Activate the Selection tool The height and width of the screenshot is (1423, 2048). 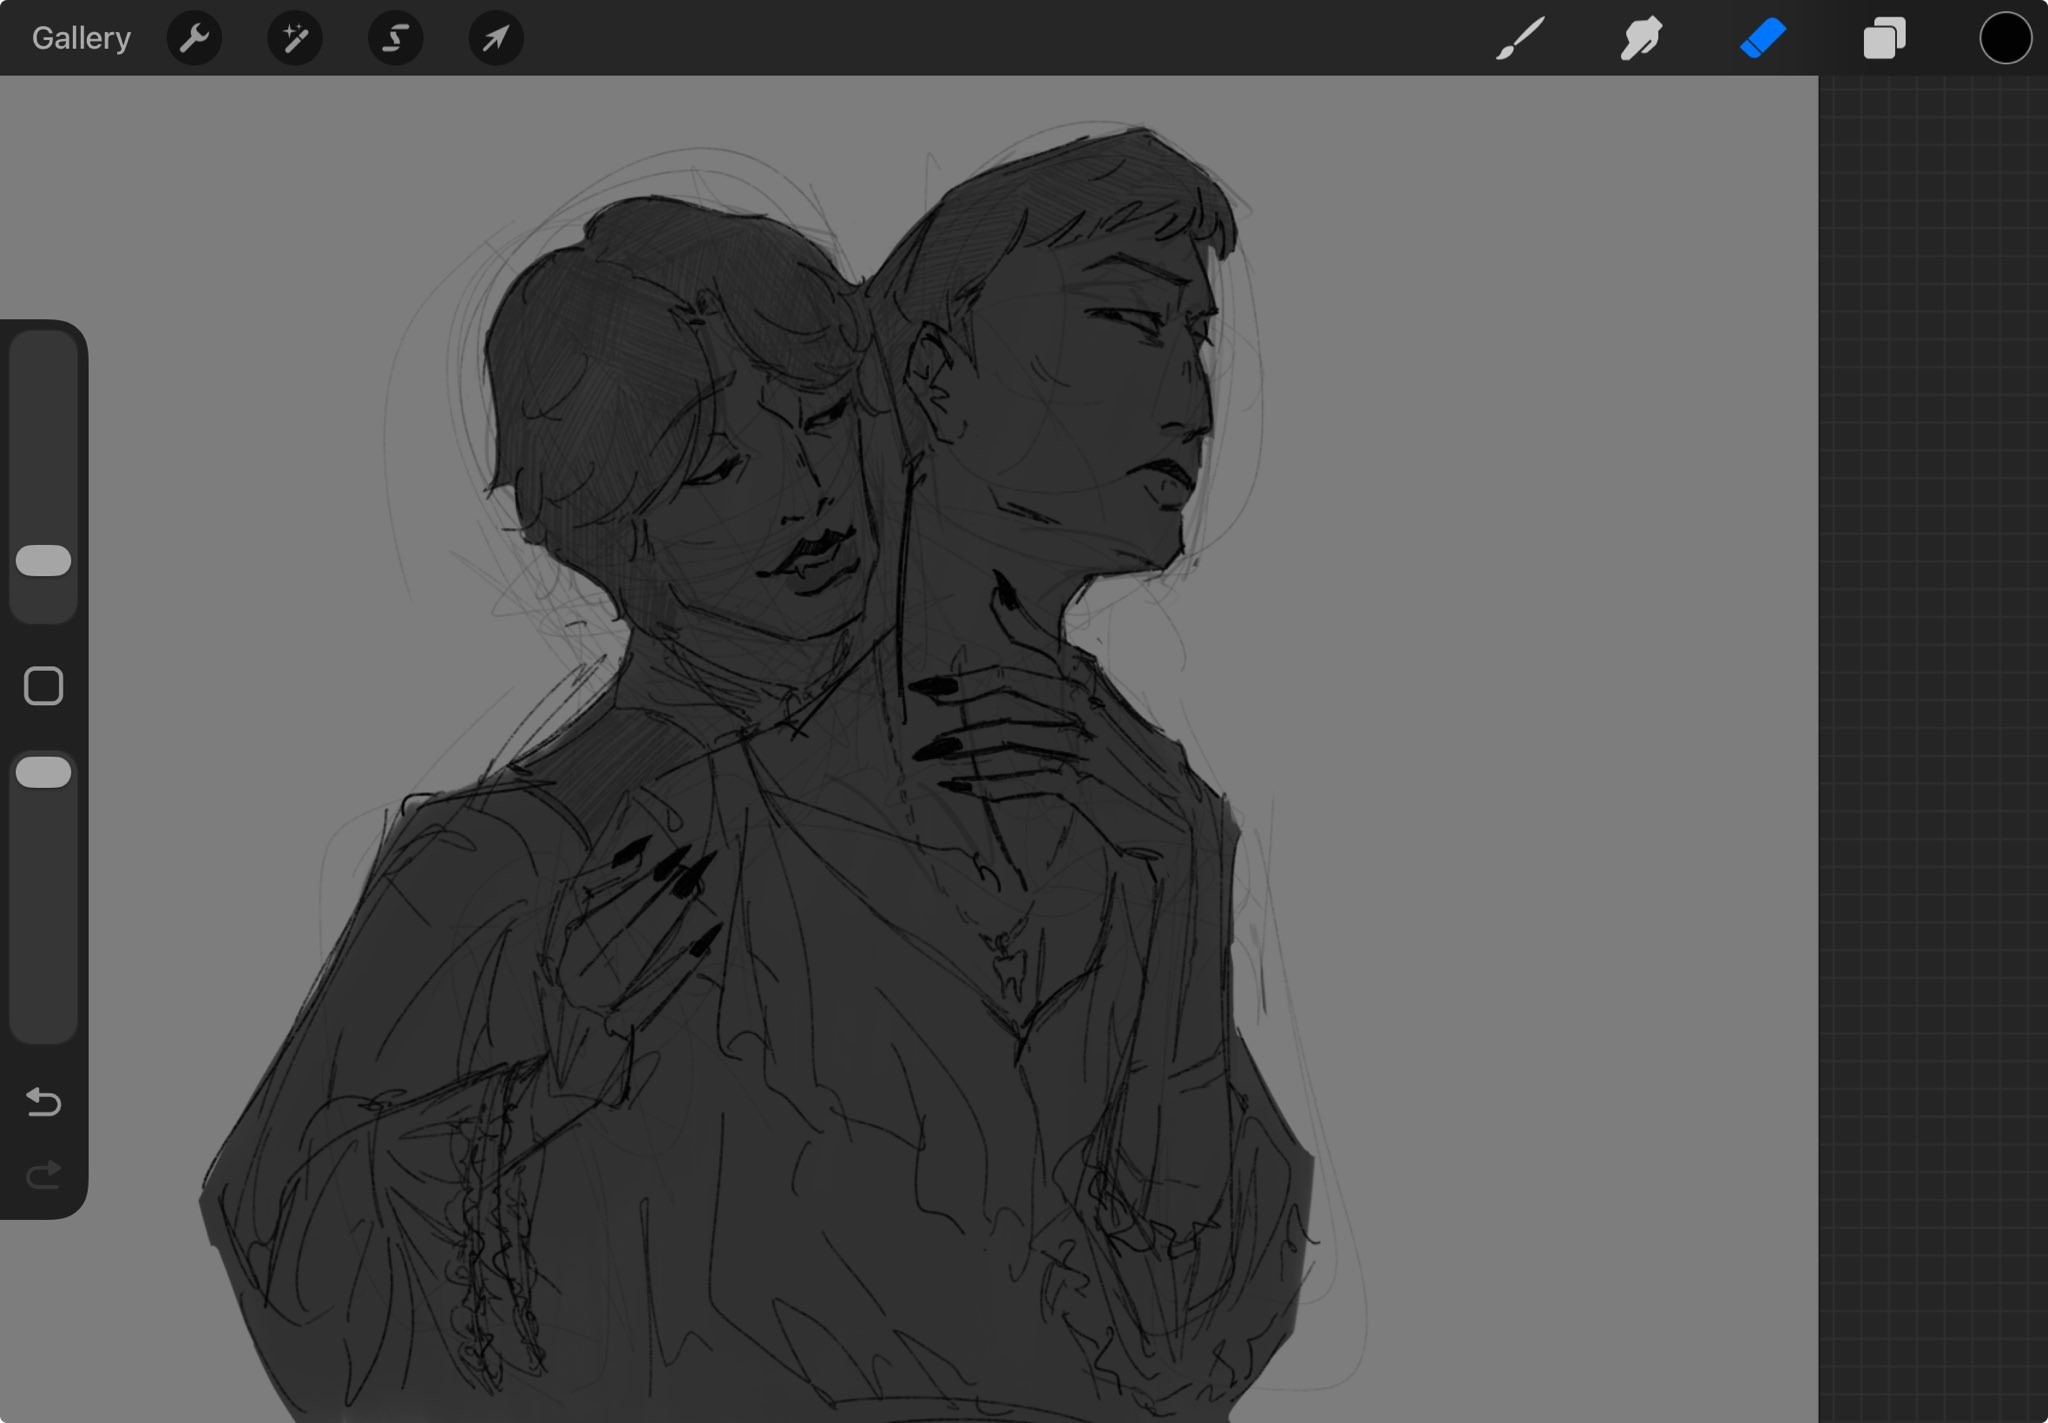pos(395,38)
